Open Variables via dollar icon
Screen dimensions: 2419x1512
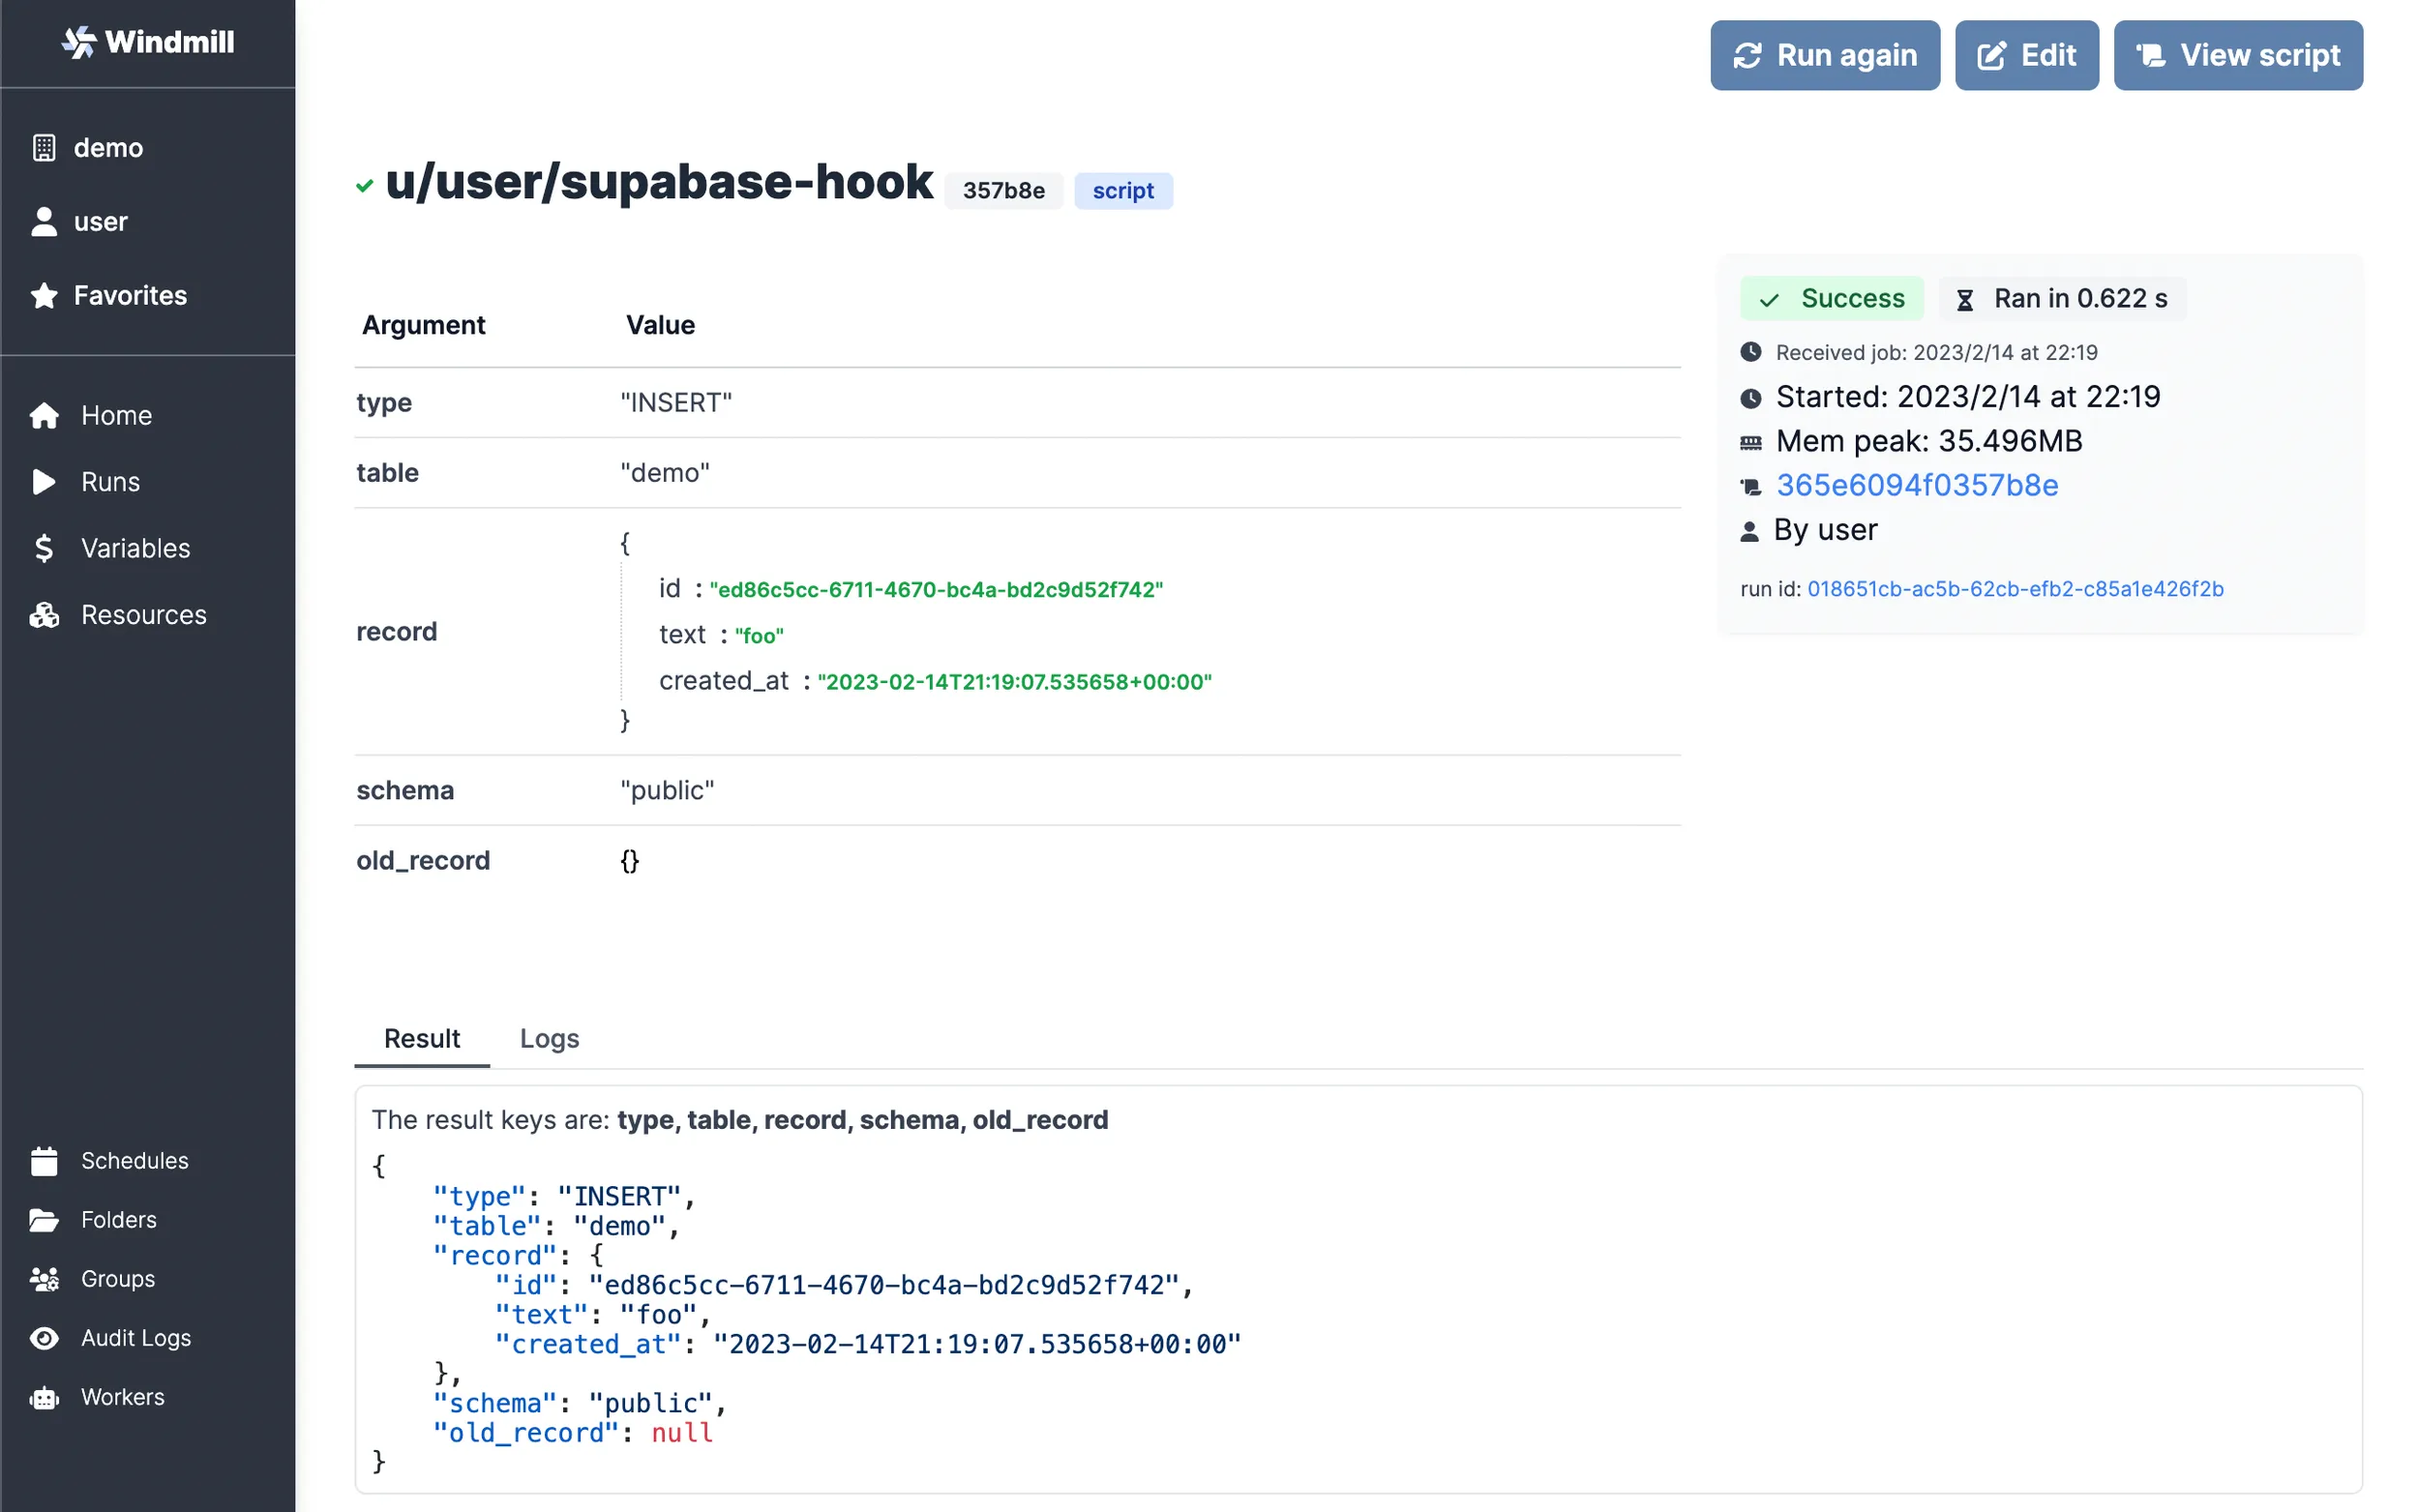44,548
